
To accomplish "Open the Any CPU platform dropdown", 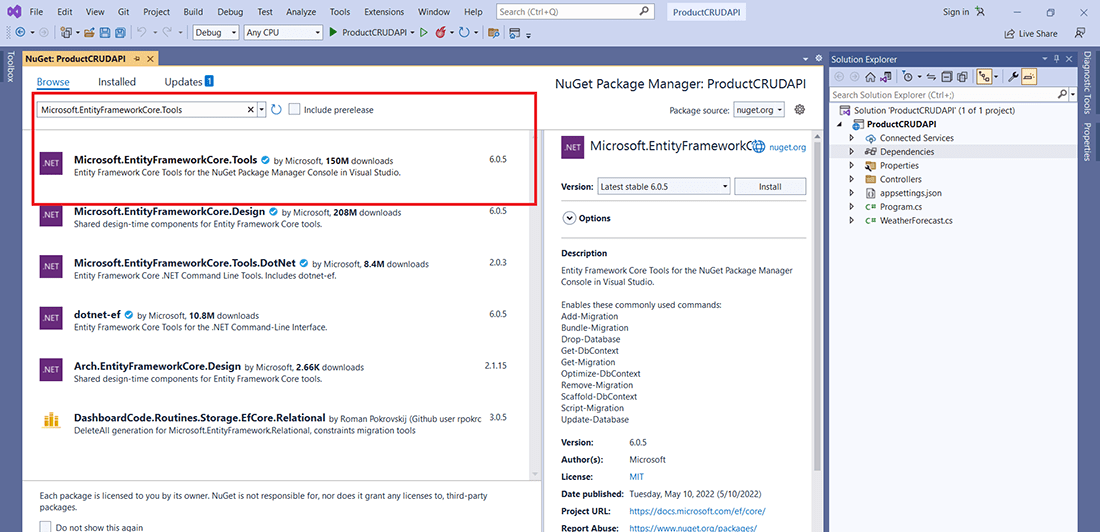I will [318, 32].
